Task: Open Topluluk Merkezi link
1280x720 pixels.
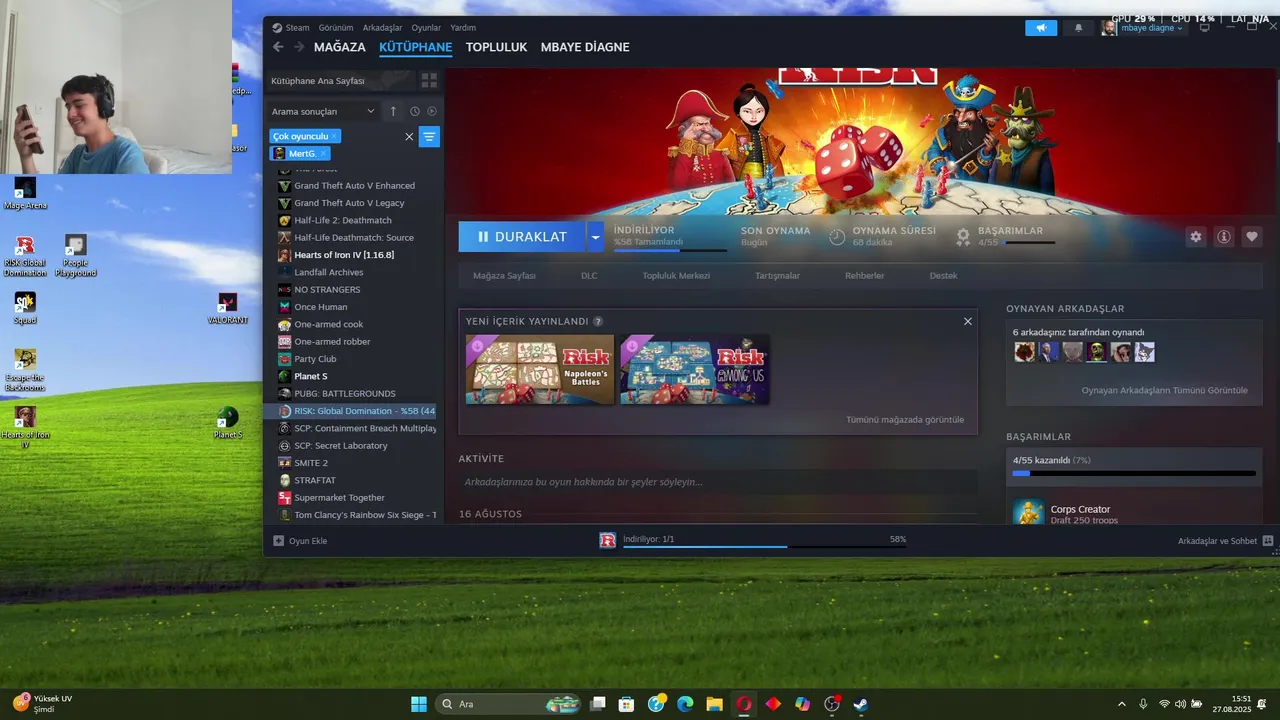Action: [676, 276]
